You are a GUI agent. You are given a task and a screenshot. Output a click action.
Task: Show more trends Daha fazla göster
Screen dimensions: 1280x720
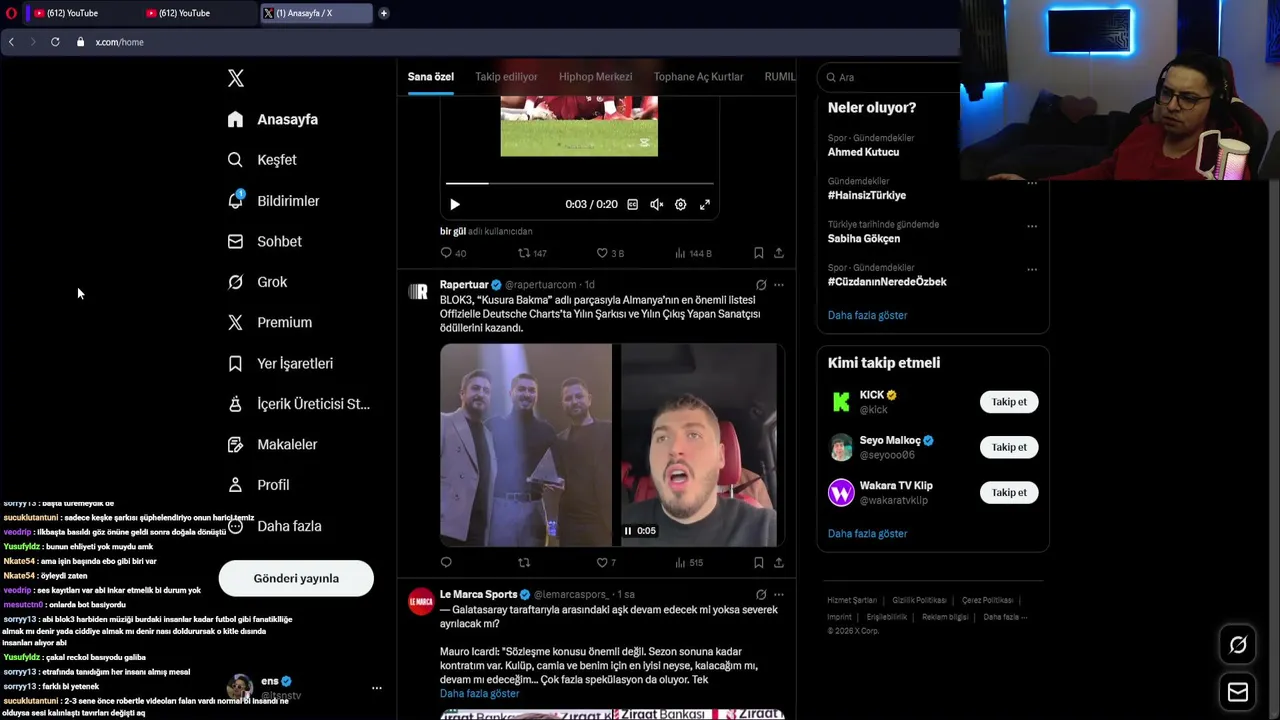click(867, 315)
